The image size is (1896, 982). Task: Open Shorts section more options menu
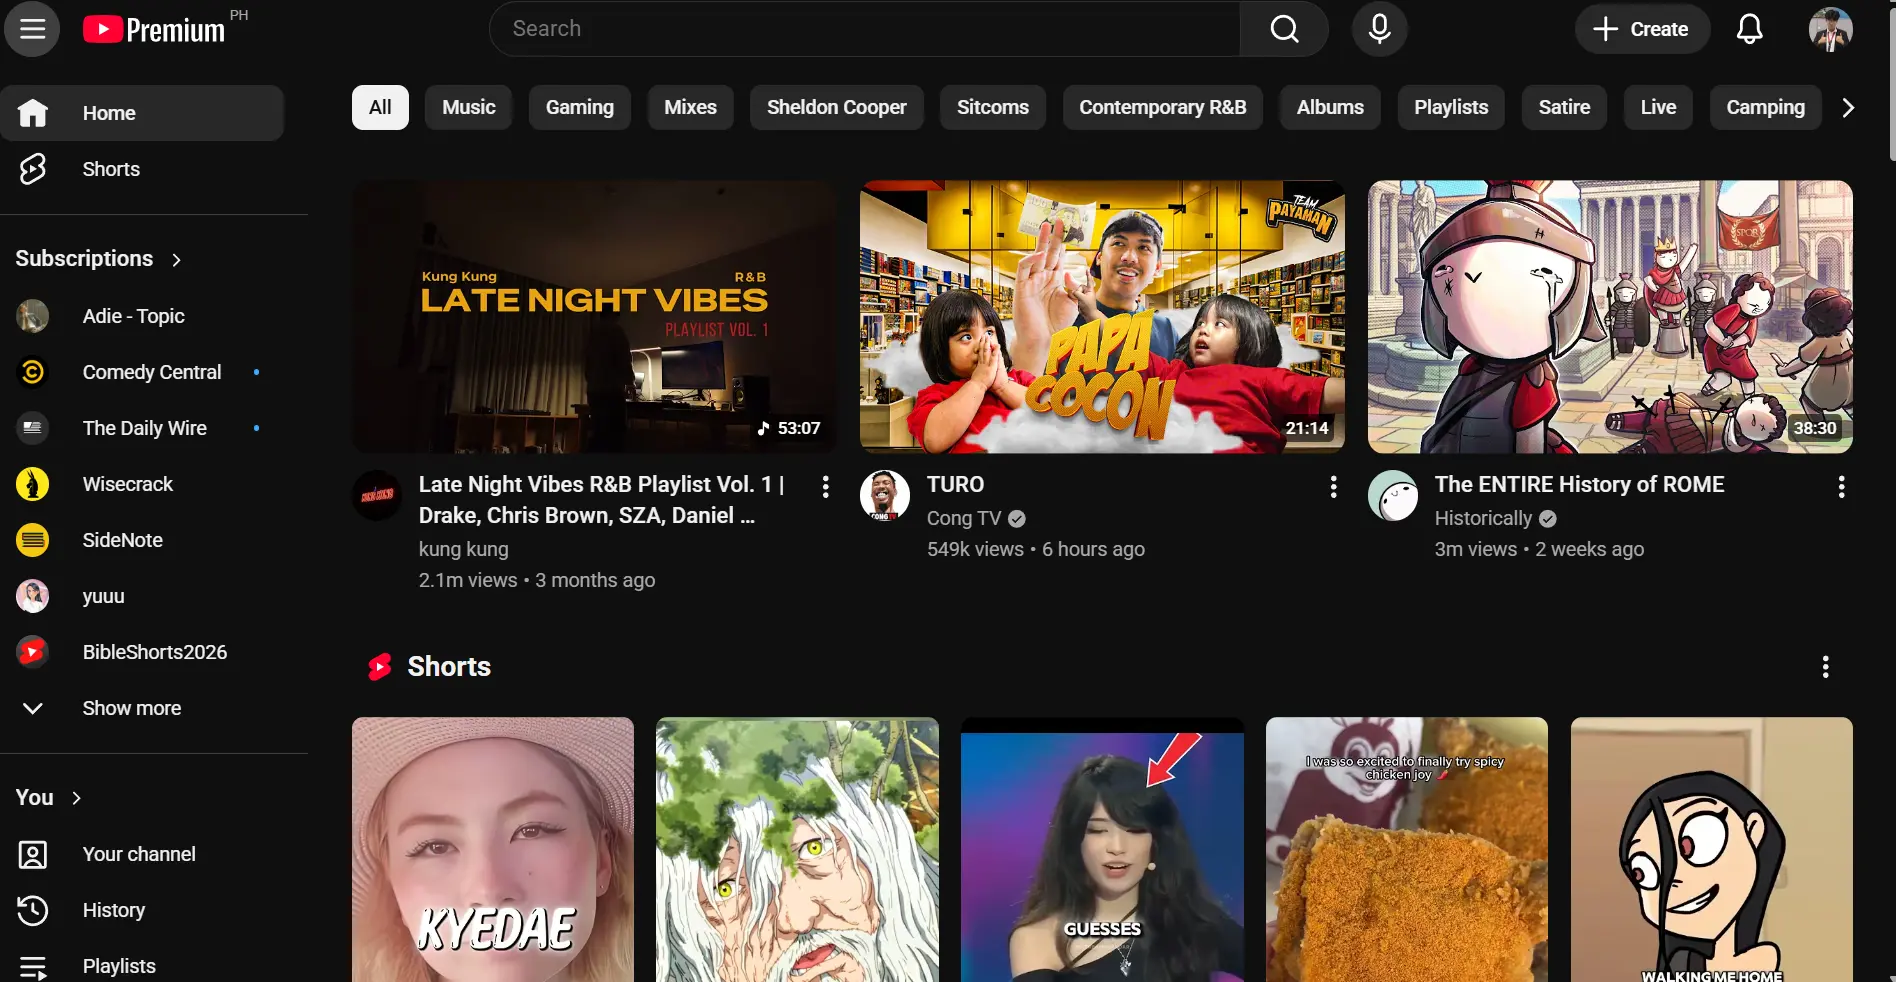(1825, 667)
